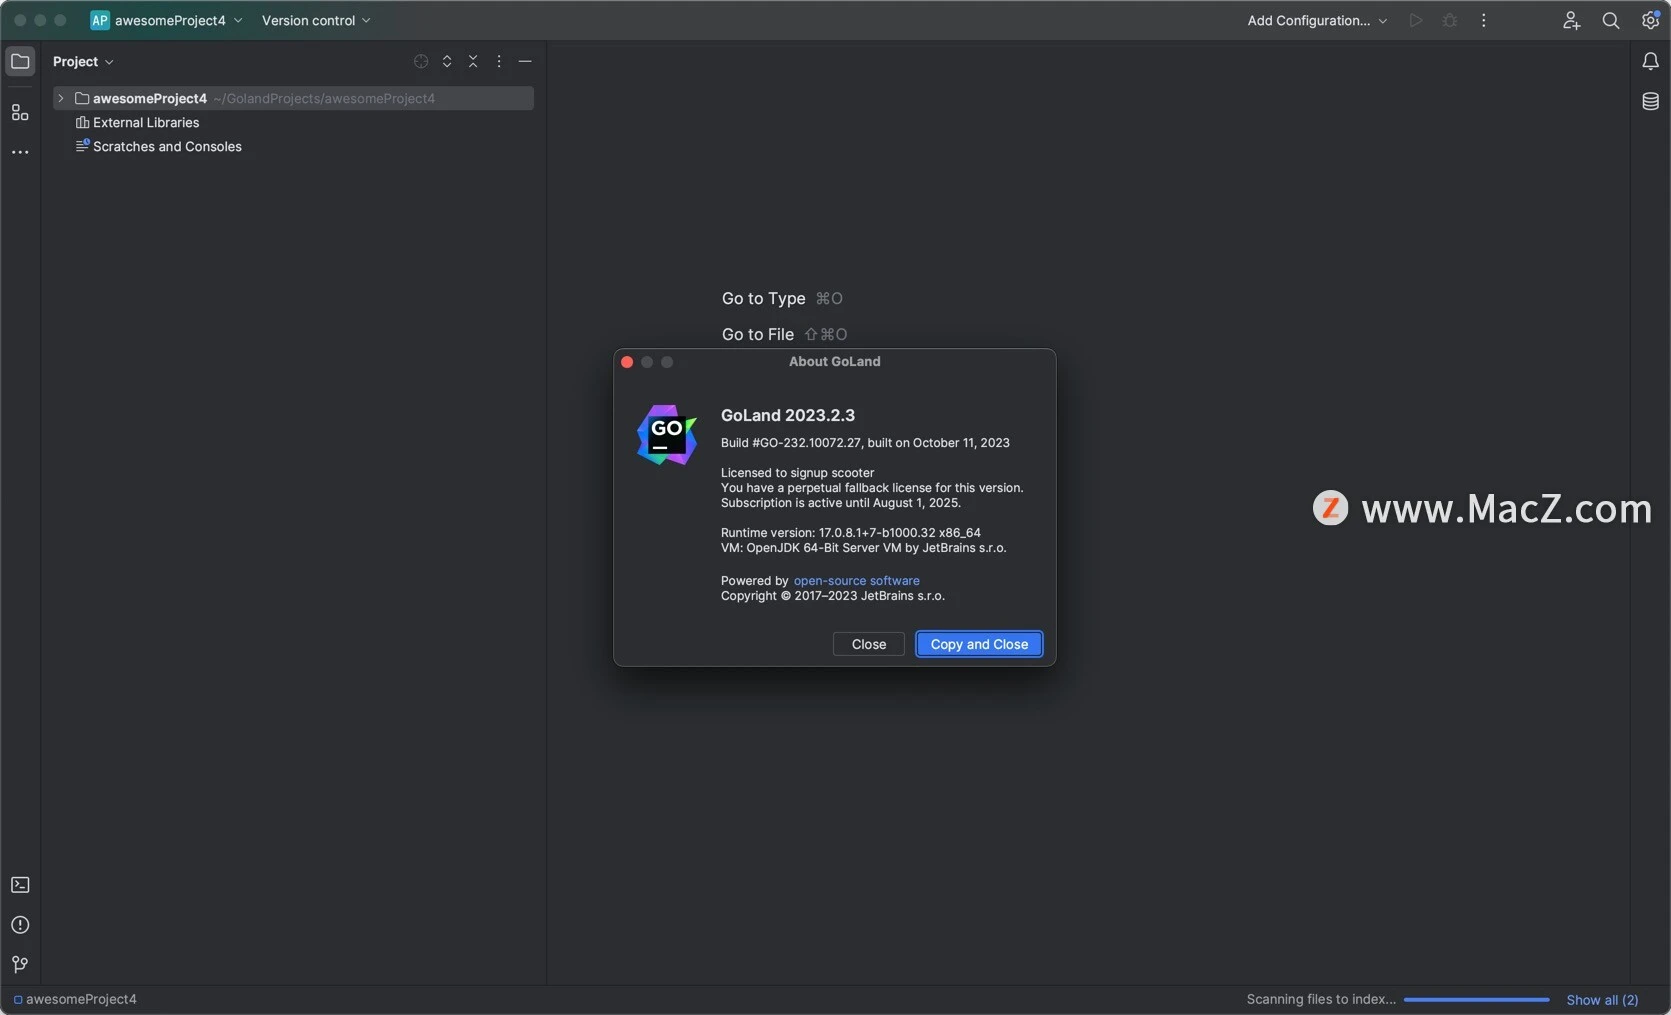Click the GoLand 2023.2.3 version text
Viewport: 1671px width, 1015px height.
click(788, 415)
